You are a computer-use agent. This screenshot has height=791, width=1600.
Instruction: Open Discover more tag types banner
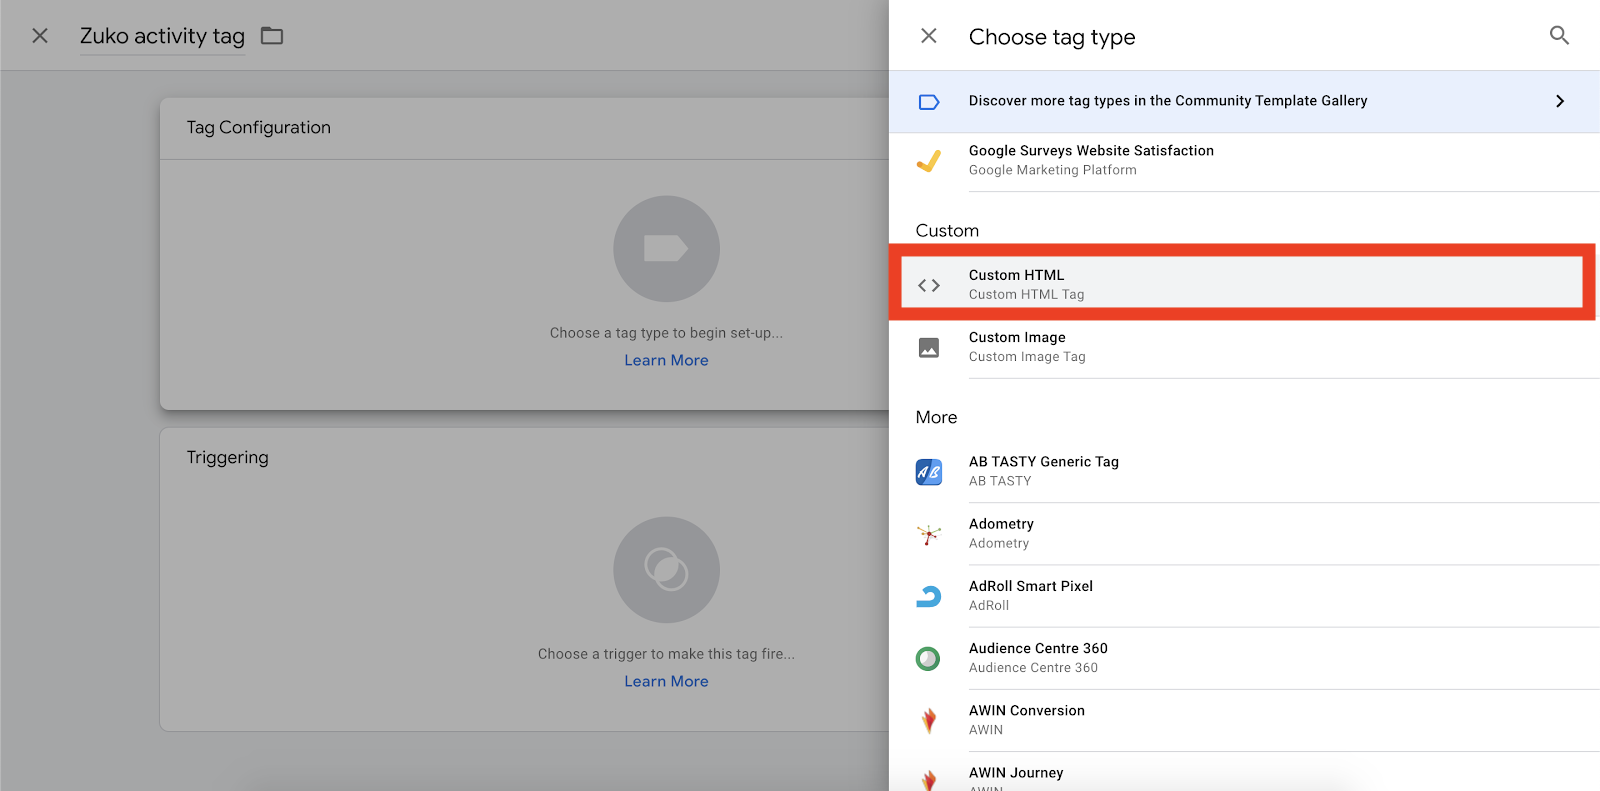(x=1244, y=101)
